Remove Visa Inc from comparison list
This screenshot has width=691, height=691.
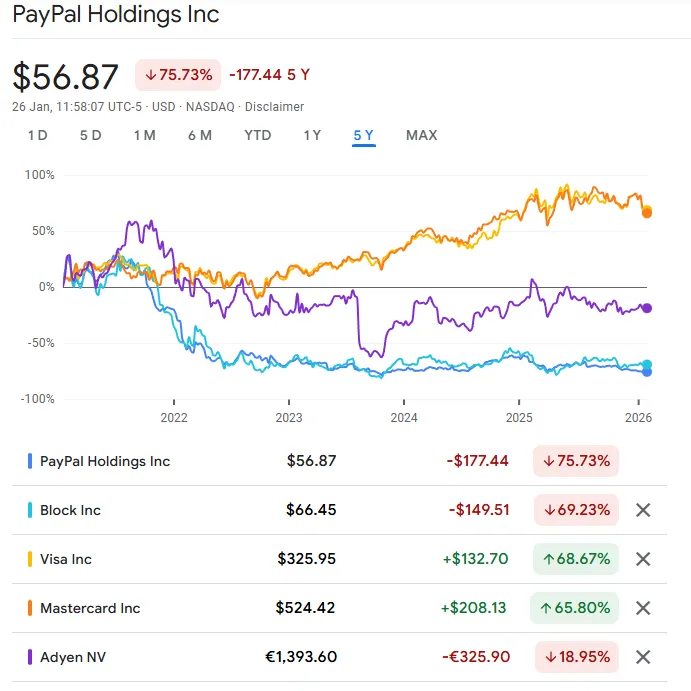pyautogui.click(x=643, y=559)
